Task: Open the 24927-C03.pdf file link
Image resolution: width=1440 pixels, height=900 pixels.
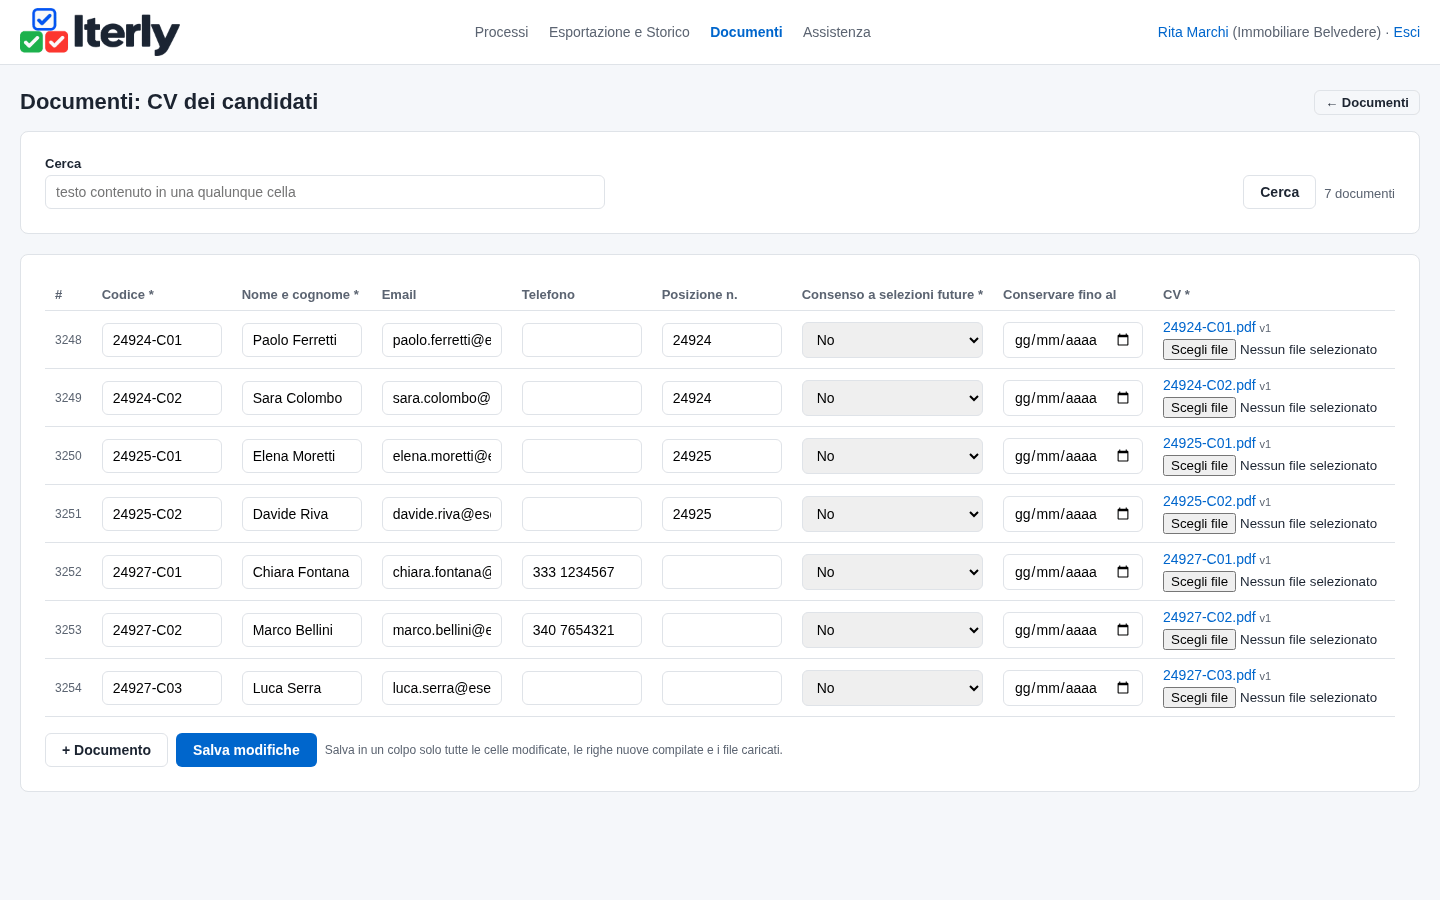Action: click(1209, 675)
